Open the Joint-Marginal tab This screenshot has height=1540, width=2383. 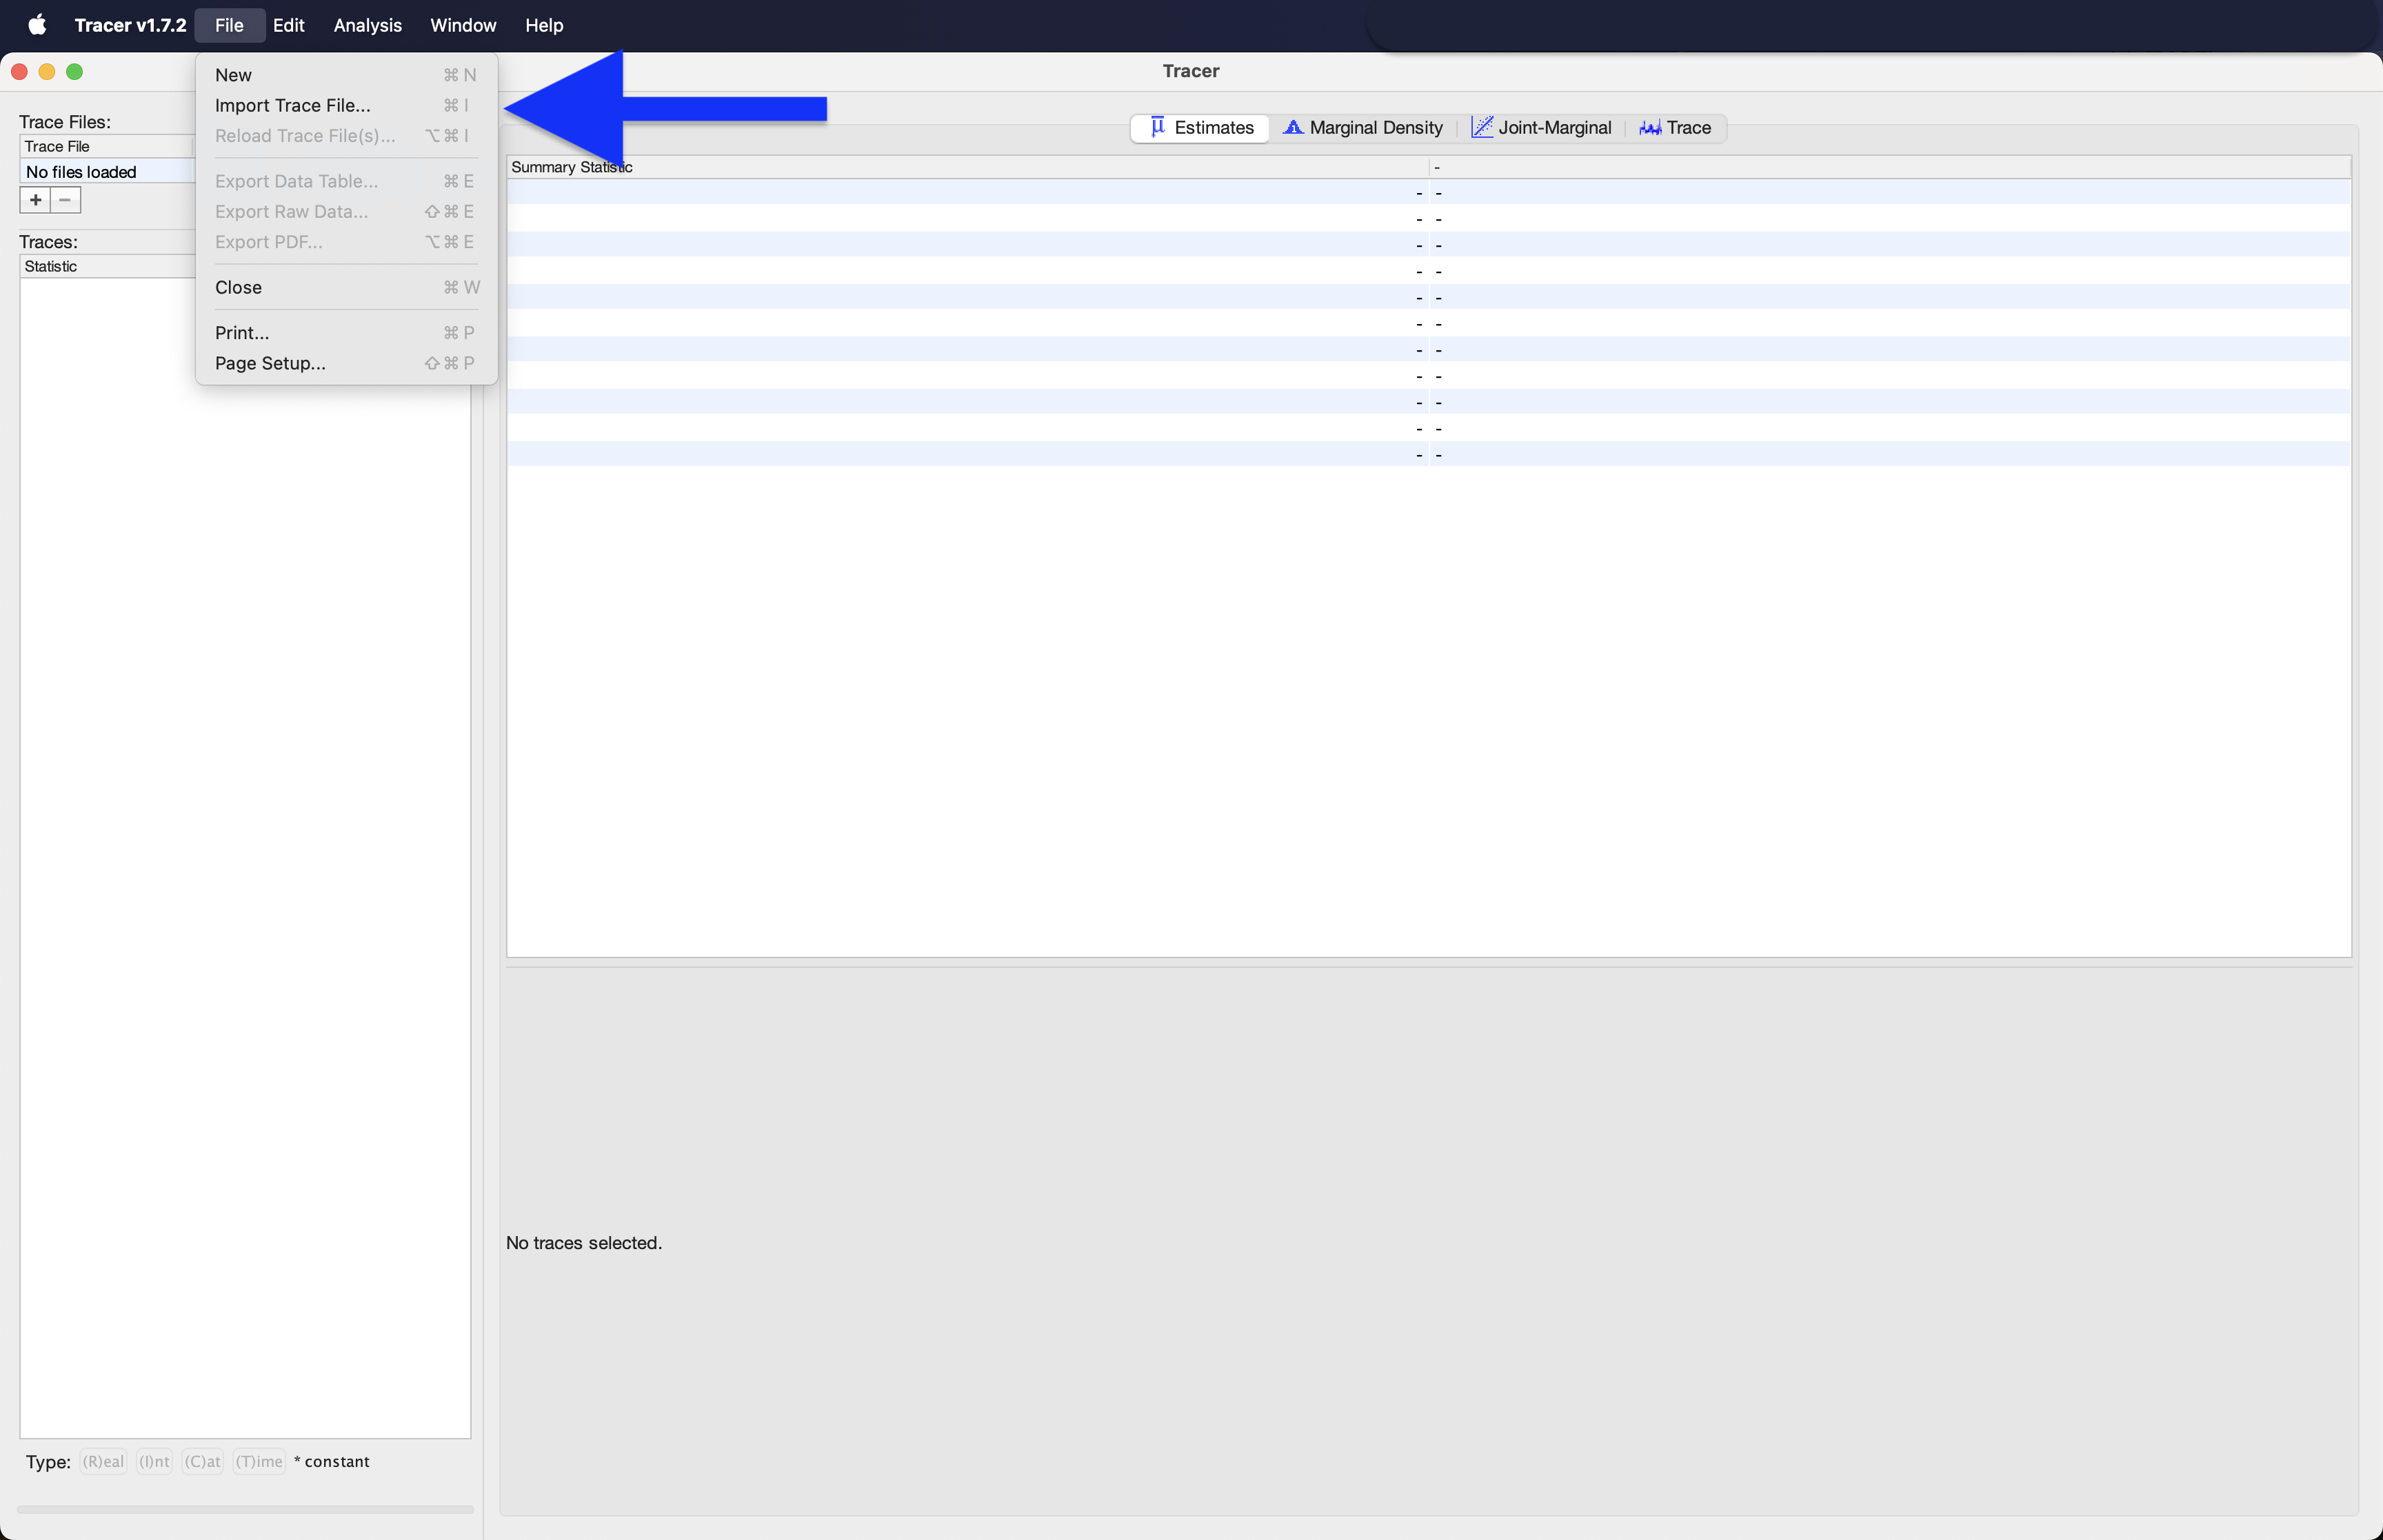(x=1541, y=128)
